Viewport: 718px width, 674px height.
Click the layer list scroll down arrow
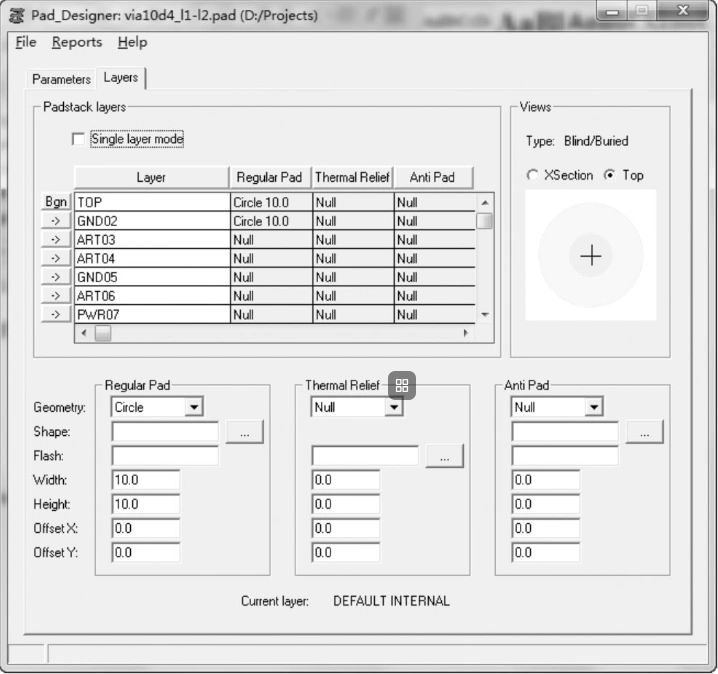485,315
